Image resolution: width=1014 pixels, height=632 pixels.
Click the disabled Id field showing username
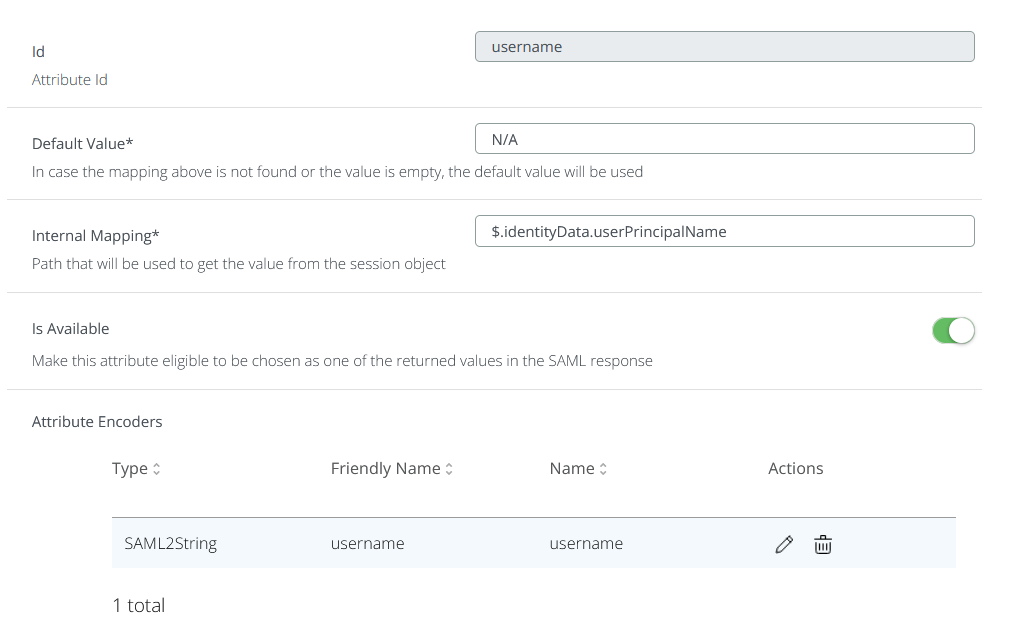tap(724, 47)
